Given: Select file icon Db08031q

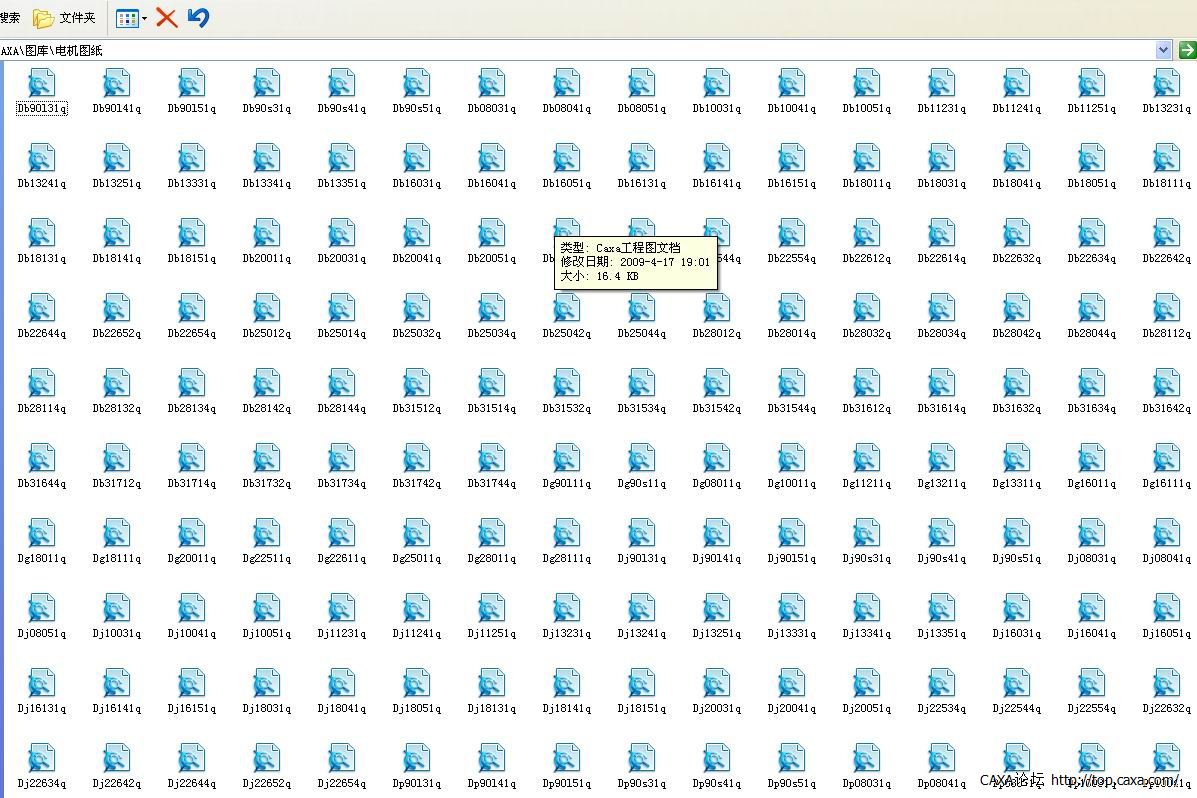Looking at the screenshot, I should [x=492, y=82].
